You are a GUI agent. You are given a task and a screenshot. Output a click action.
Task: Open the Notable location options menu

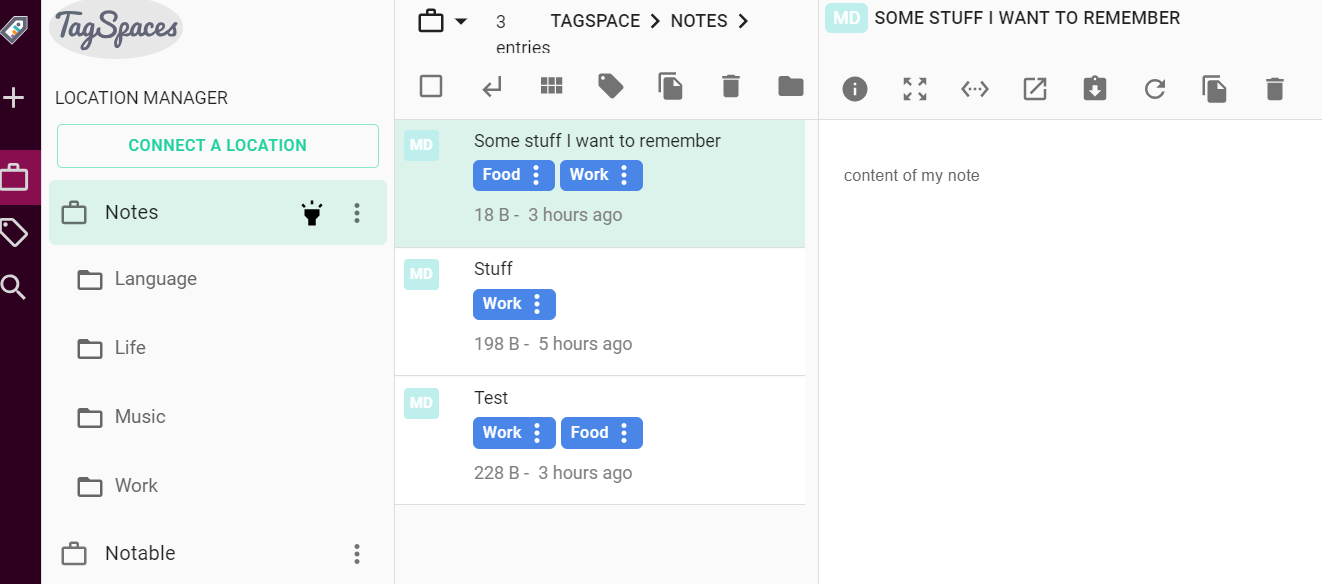click(357, 553)
